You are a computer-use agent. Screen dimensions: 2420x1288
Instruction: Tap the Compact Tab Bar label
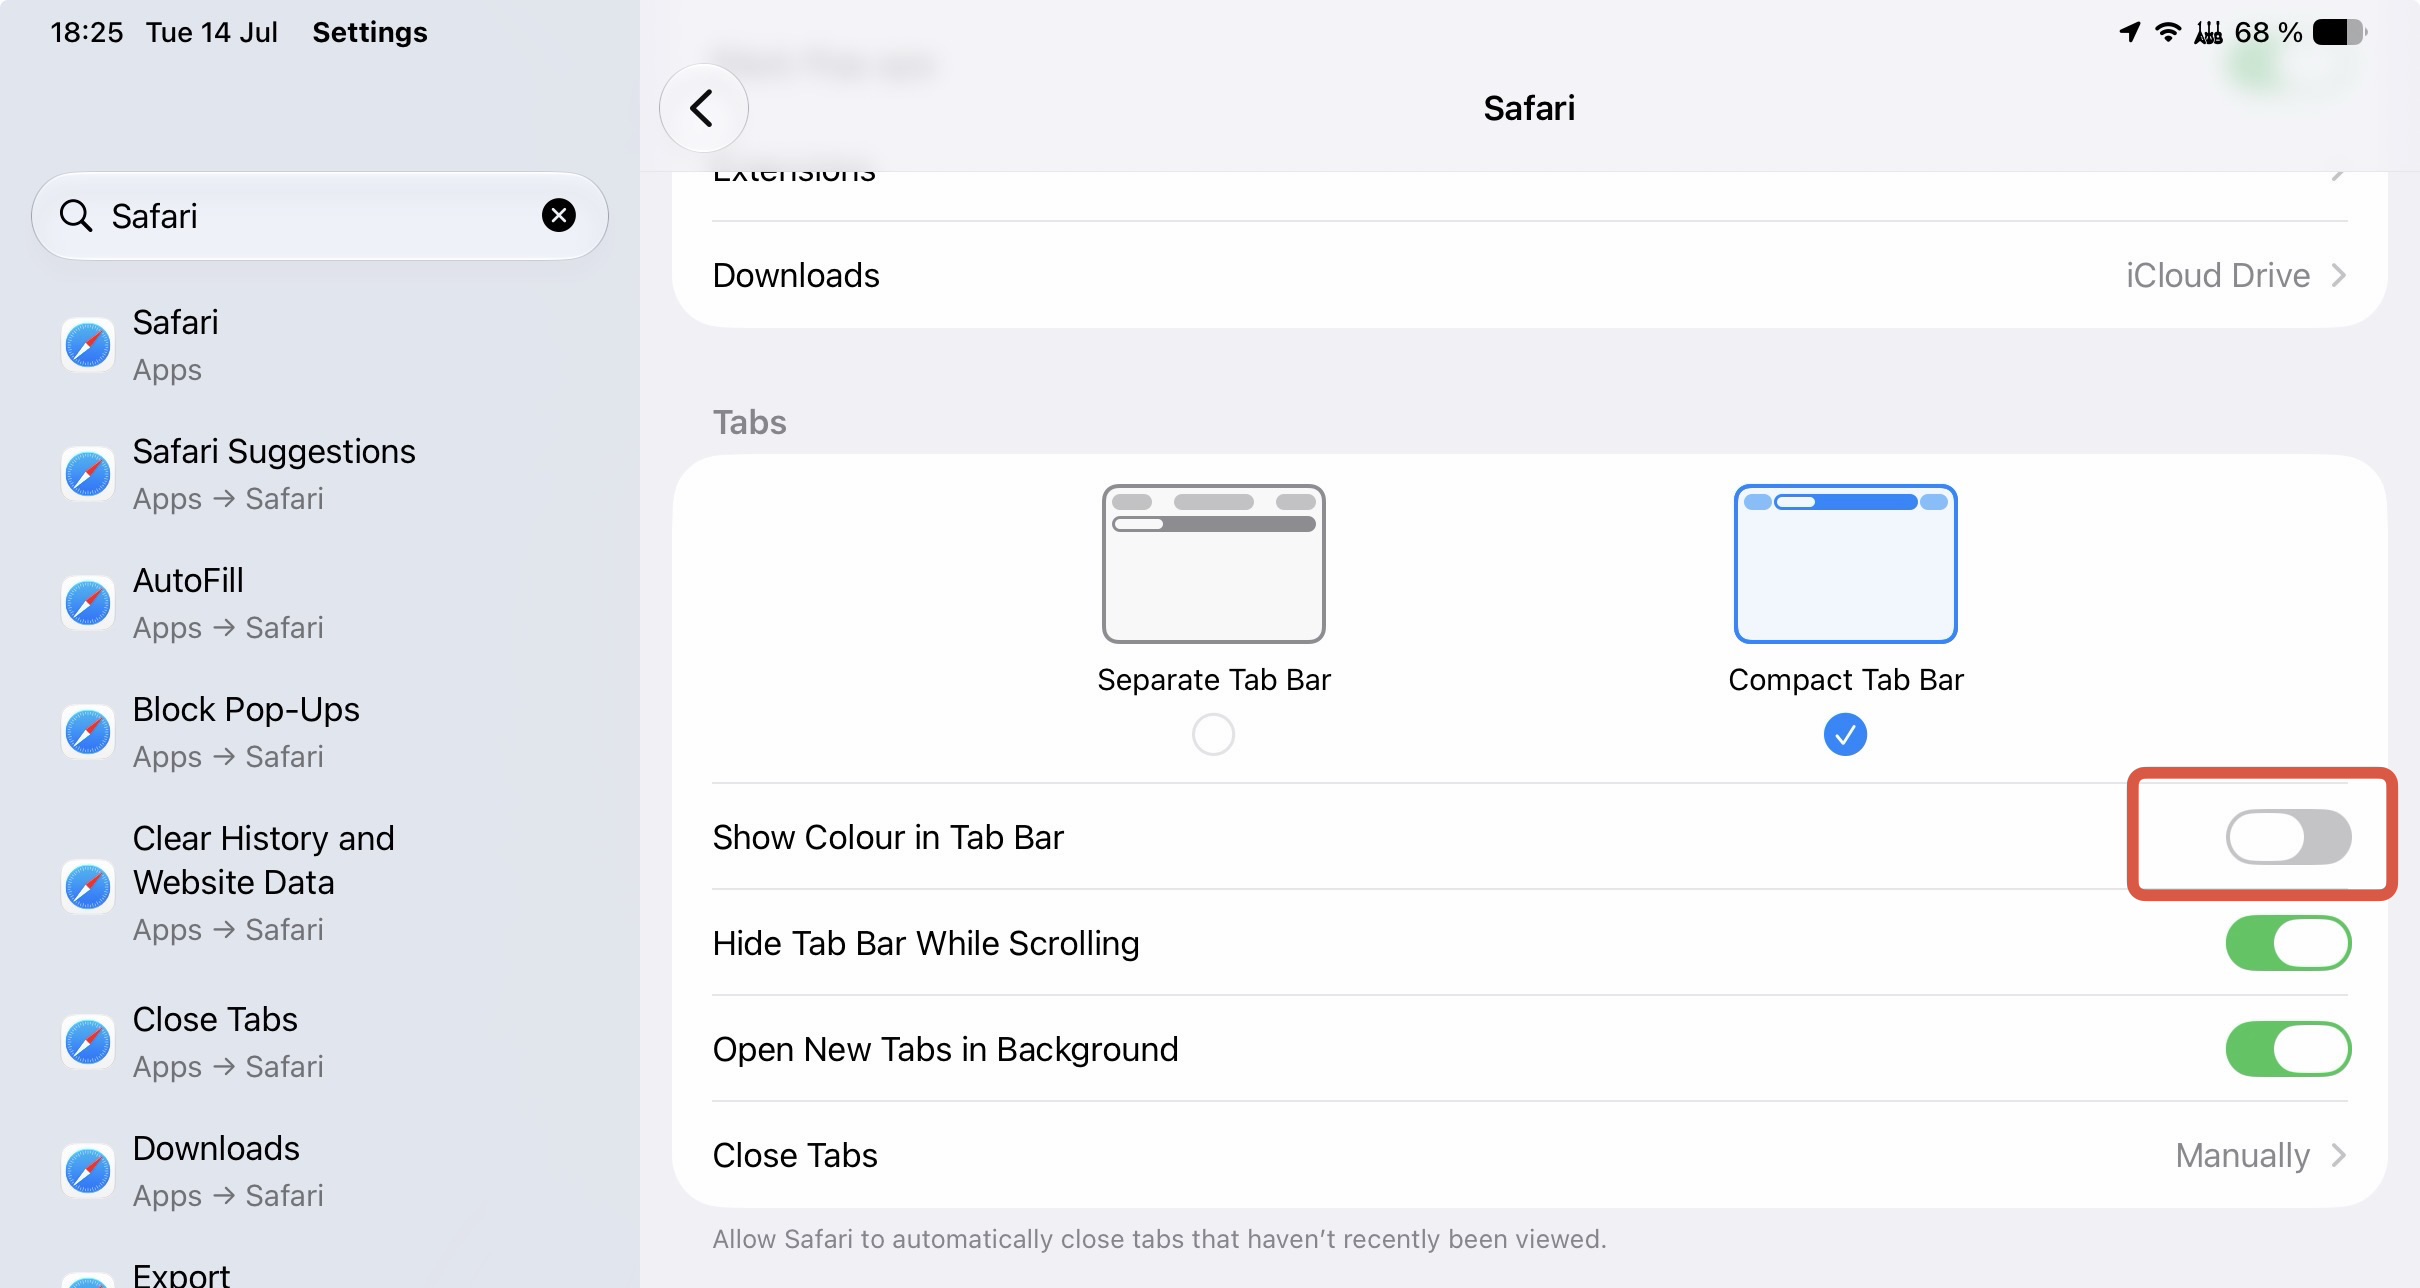pyautogui.click(x=1845, y=680)
